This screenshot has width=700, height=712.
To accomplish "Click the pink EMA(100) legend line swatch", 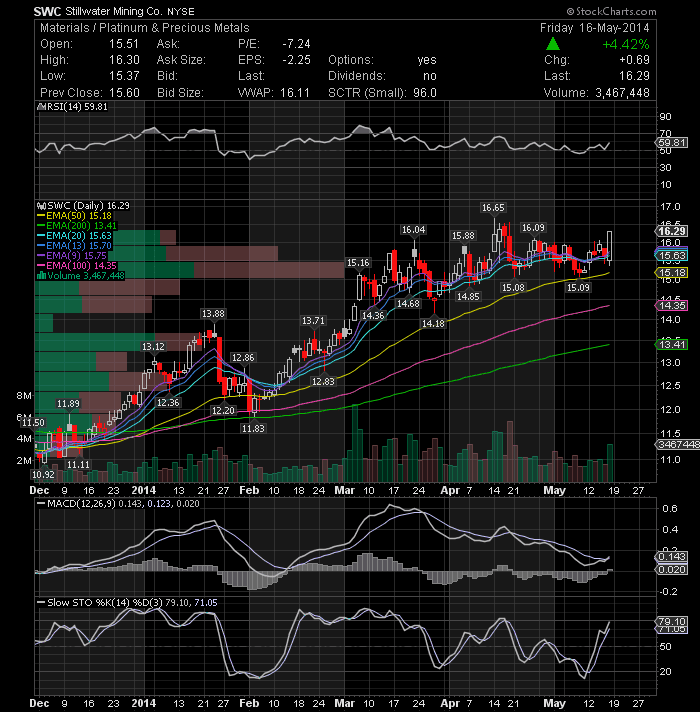I will [41, 266].
